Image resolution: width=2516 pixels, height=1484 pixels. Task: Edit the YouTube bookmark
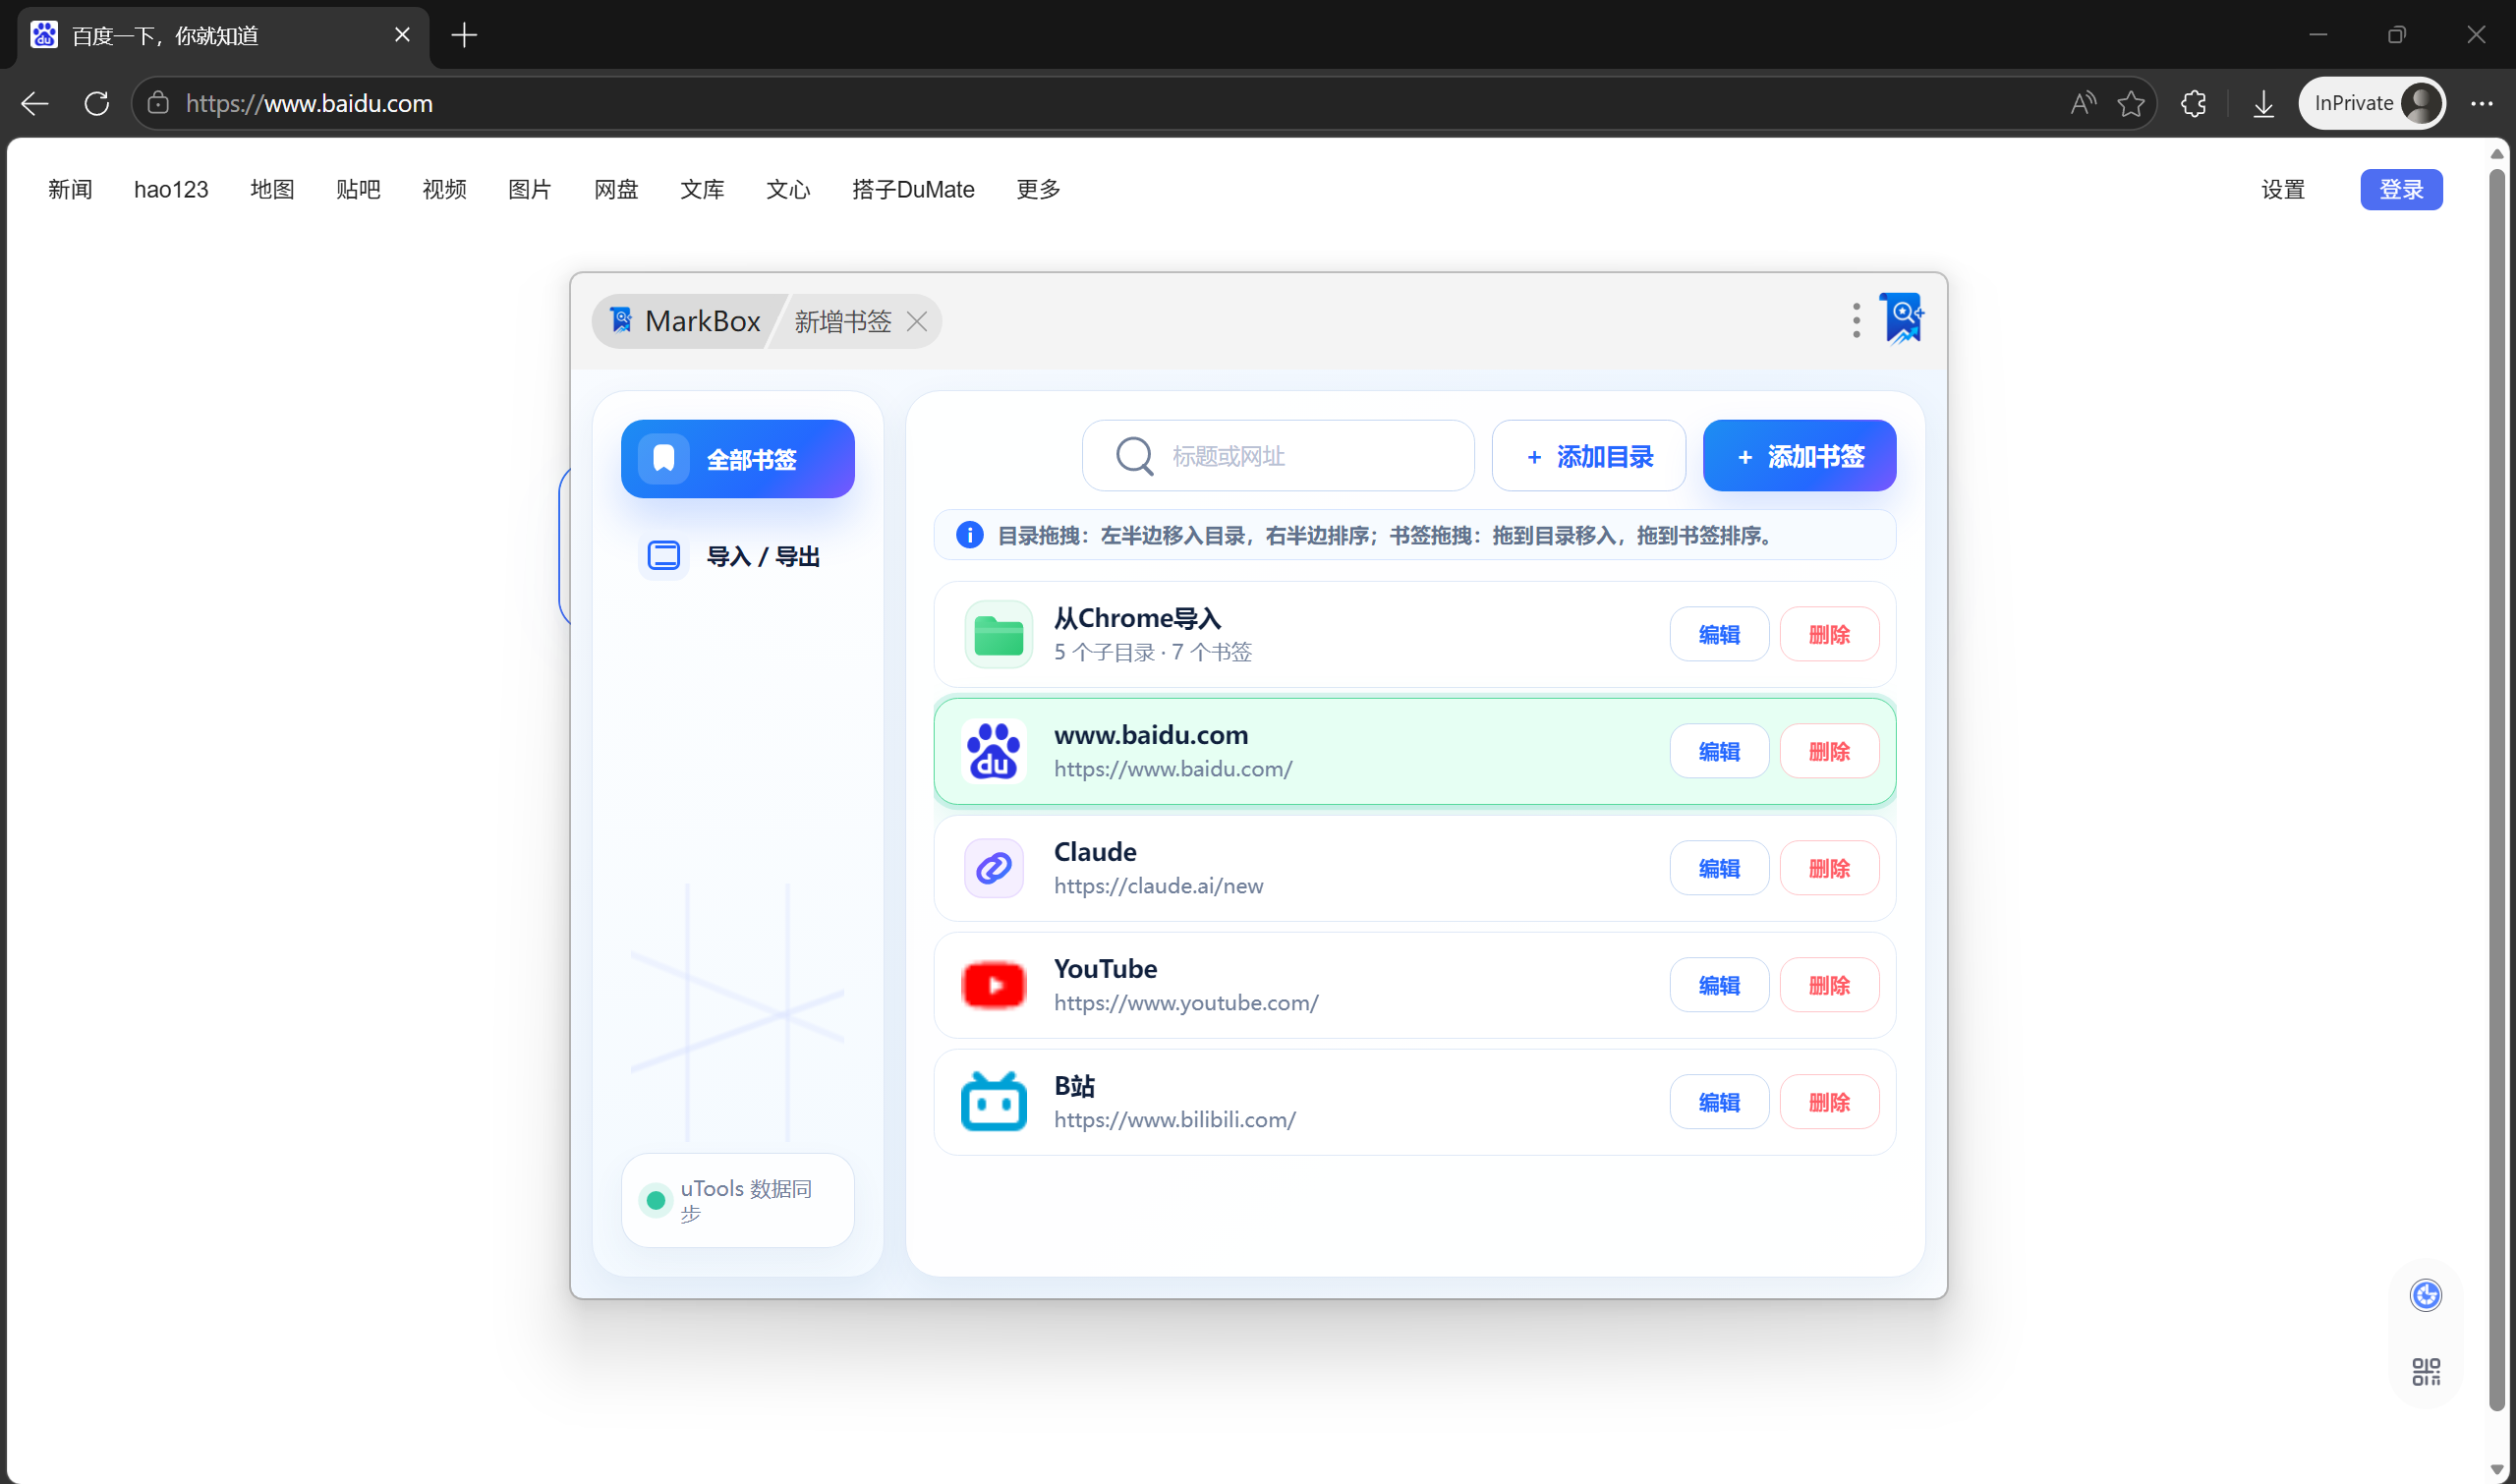pos(1719,985)
